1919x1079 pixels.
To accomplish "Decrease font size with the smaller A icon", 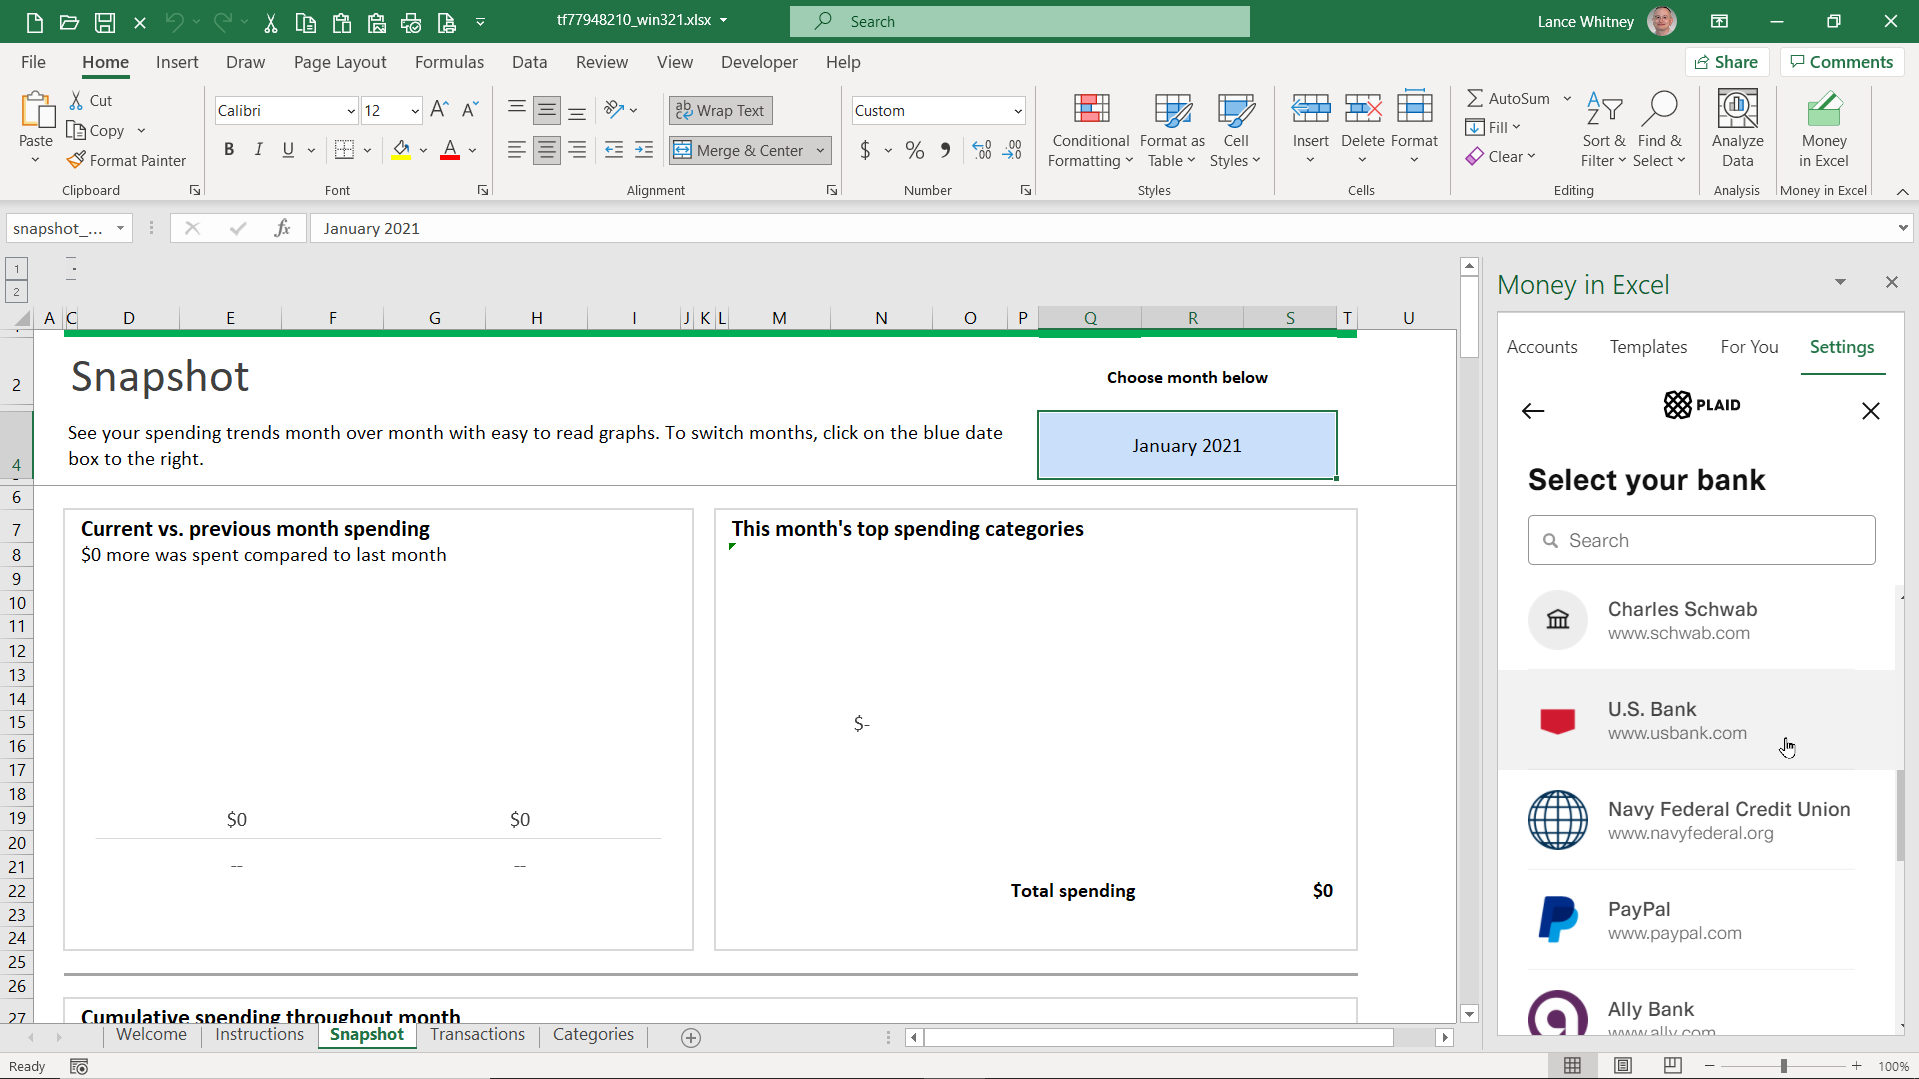I will 470,110.
